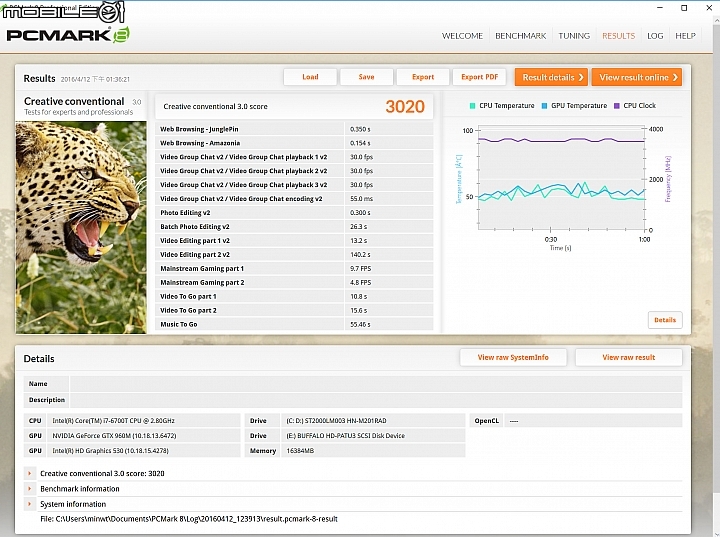Open Result details
Image resolution: width=720 pixels, height=537 pixels.
point(551,77)
